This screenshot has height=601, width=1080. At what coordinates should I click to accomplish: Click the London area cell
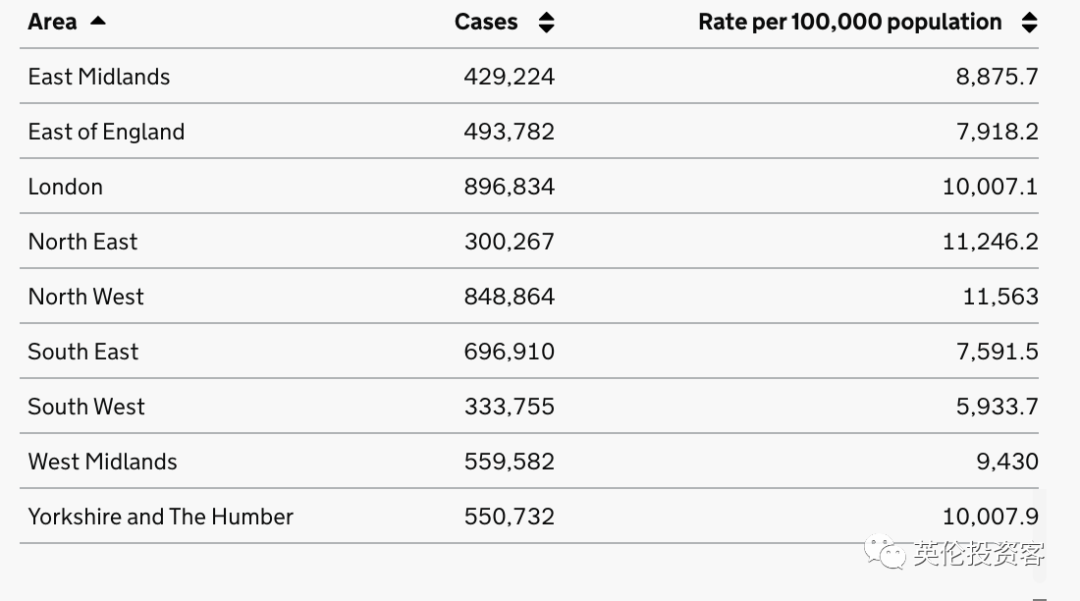tap(65, 187)
